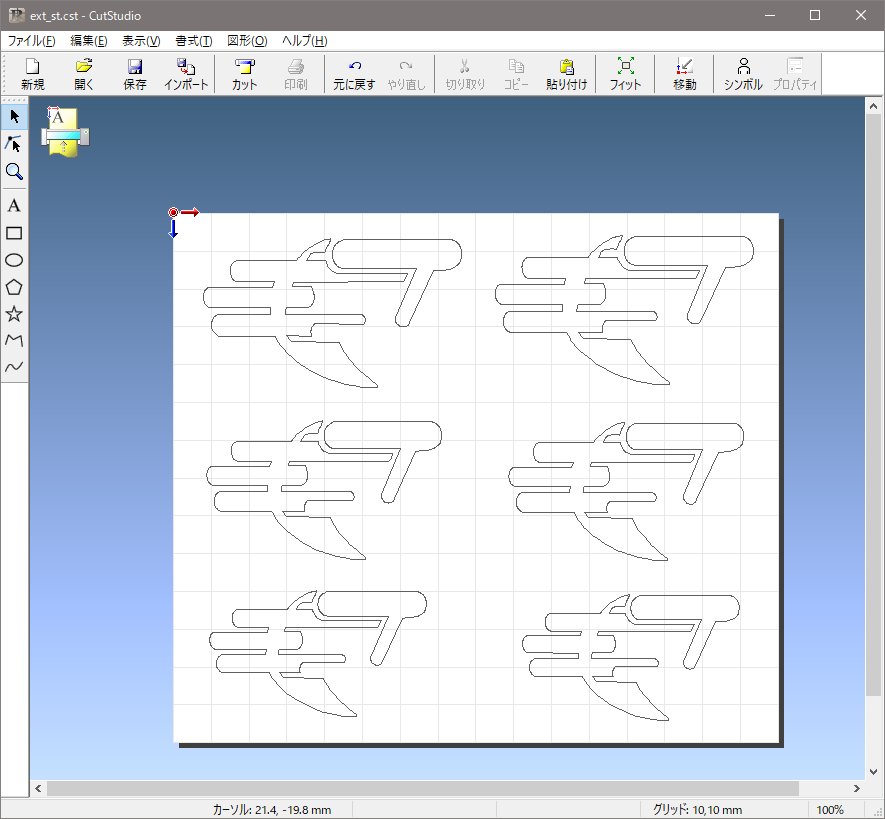
Task: Open the シンボル symbol tool
Action: [743, 75]
